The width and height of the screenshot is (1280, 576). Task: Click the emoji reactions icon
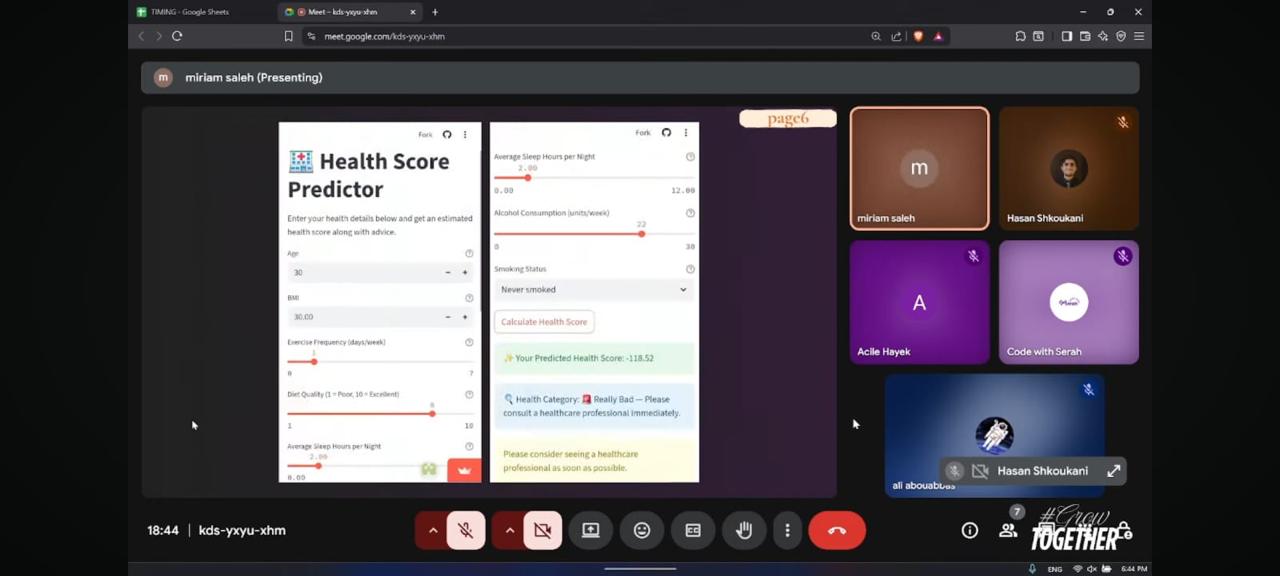pos(641,530)
